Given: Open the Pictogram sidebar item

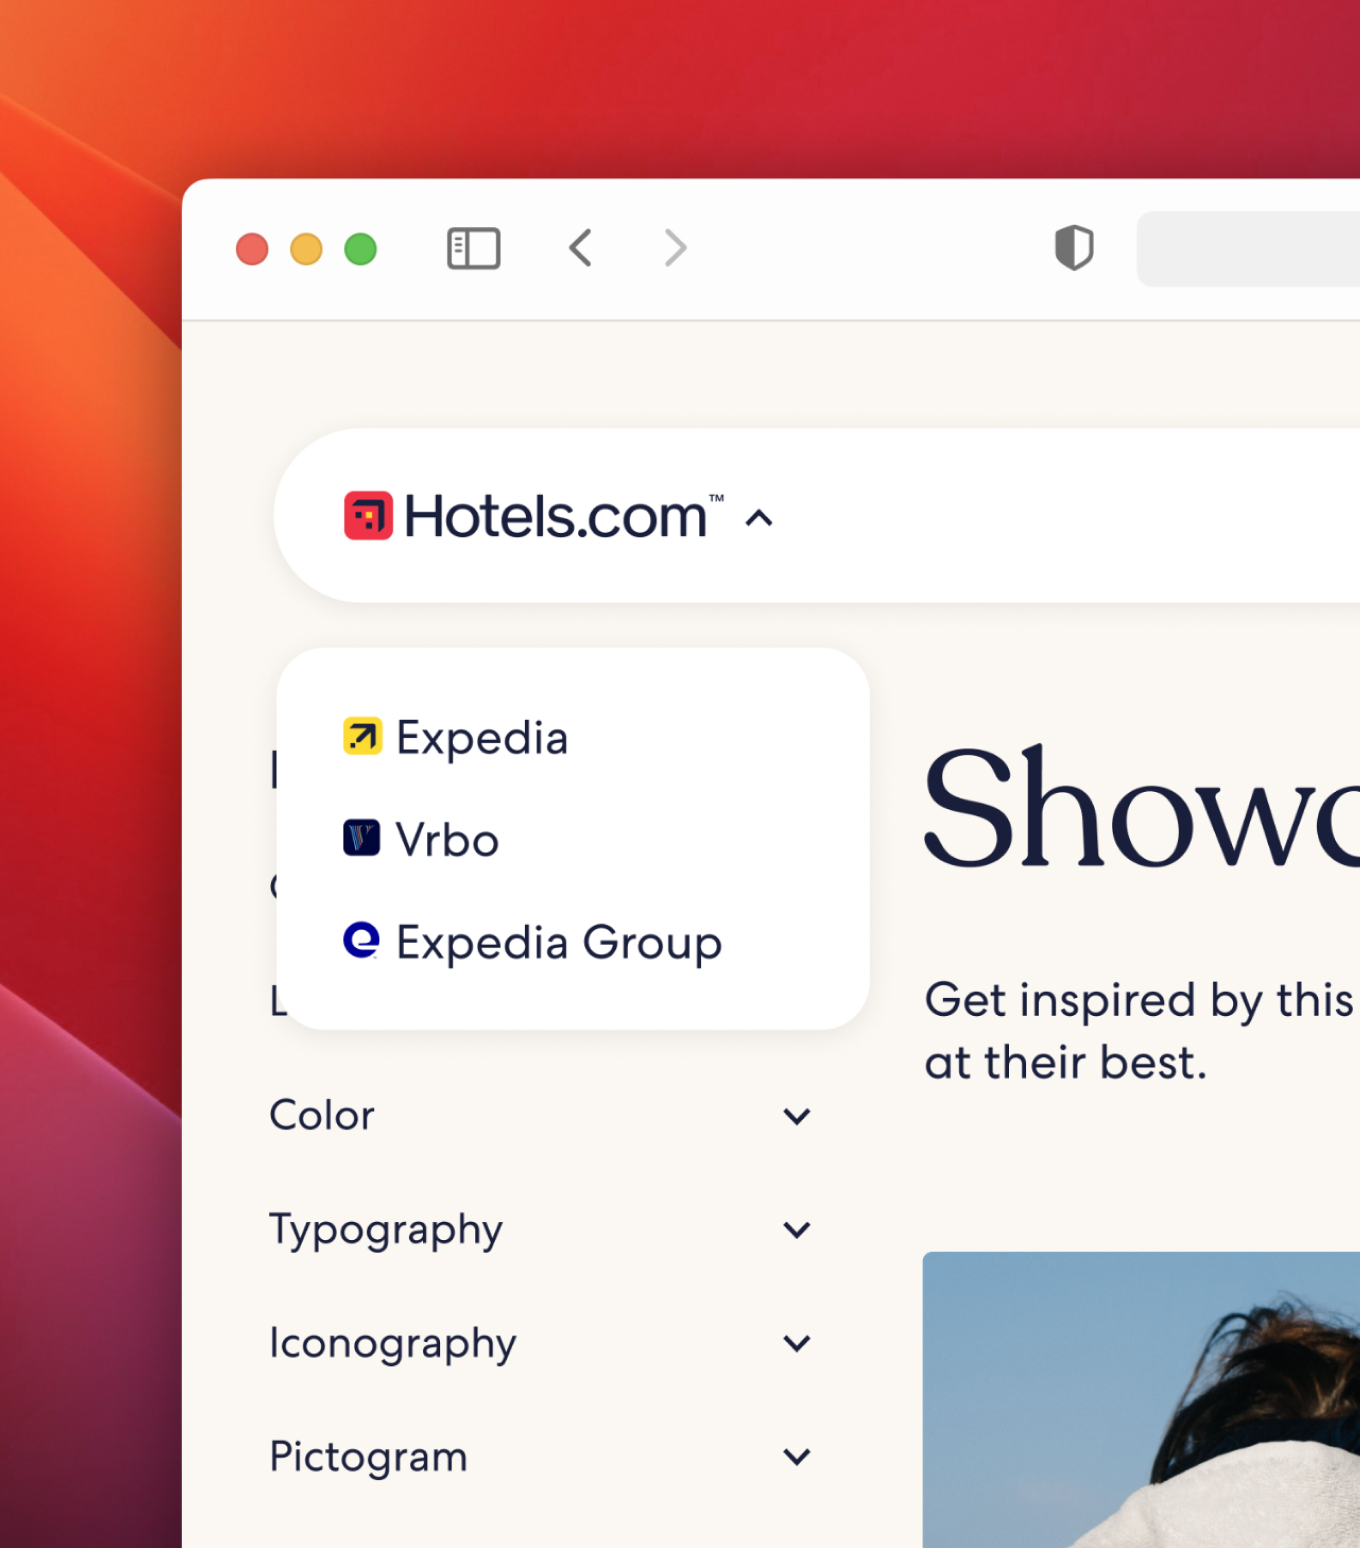Looking at the screenshot, I should pos(369,1457).
